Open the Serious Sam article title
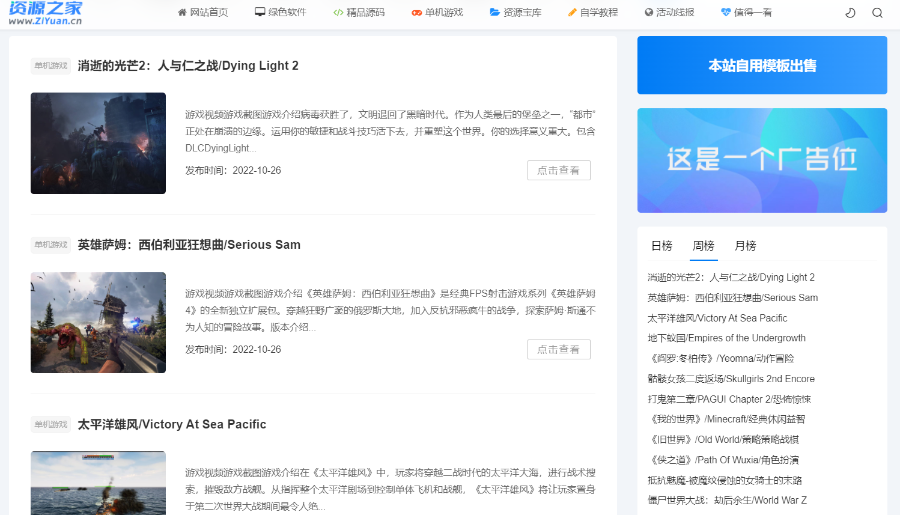 [189, 245]
